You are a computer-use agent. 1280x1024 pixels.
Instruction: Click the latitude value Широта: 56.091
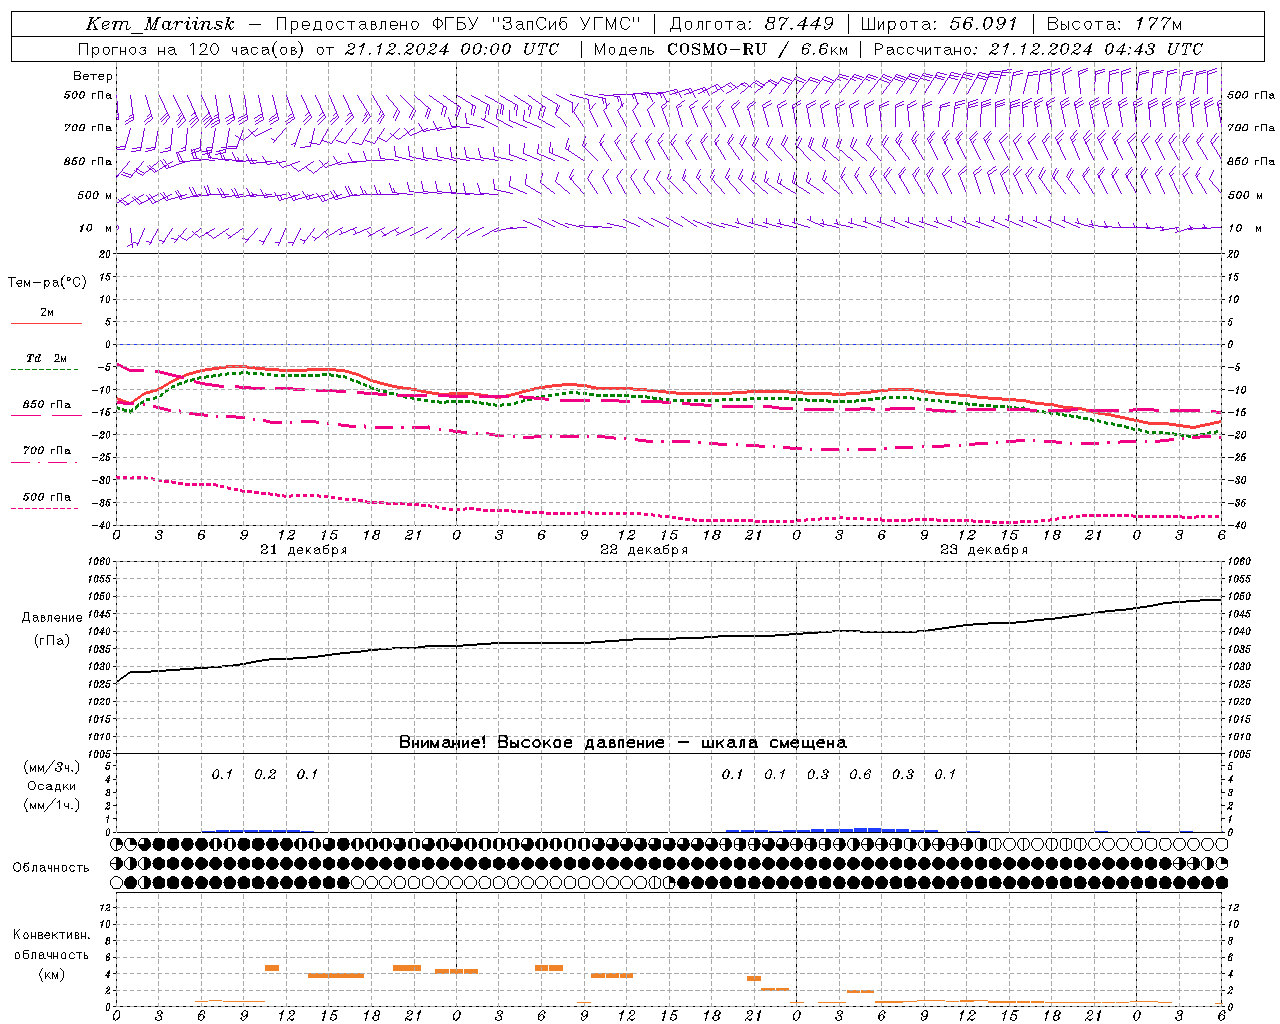(x=939, y=24)
